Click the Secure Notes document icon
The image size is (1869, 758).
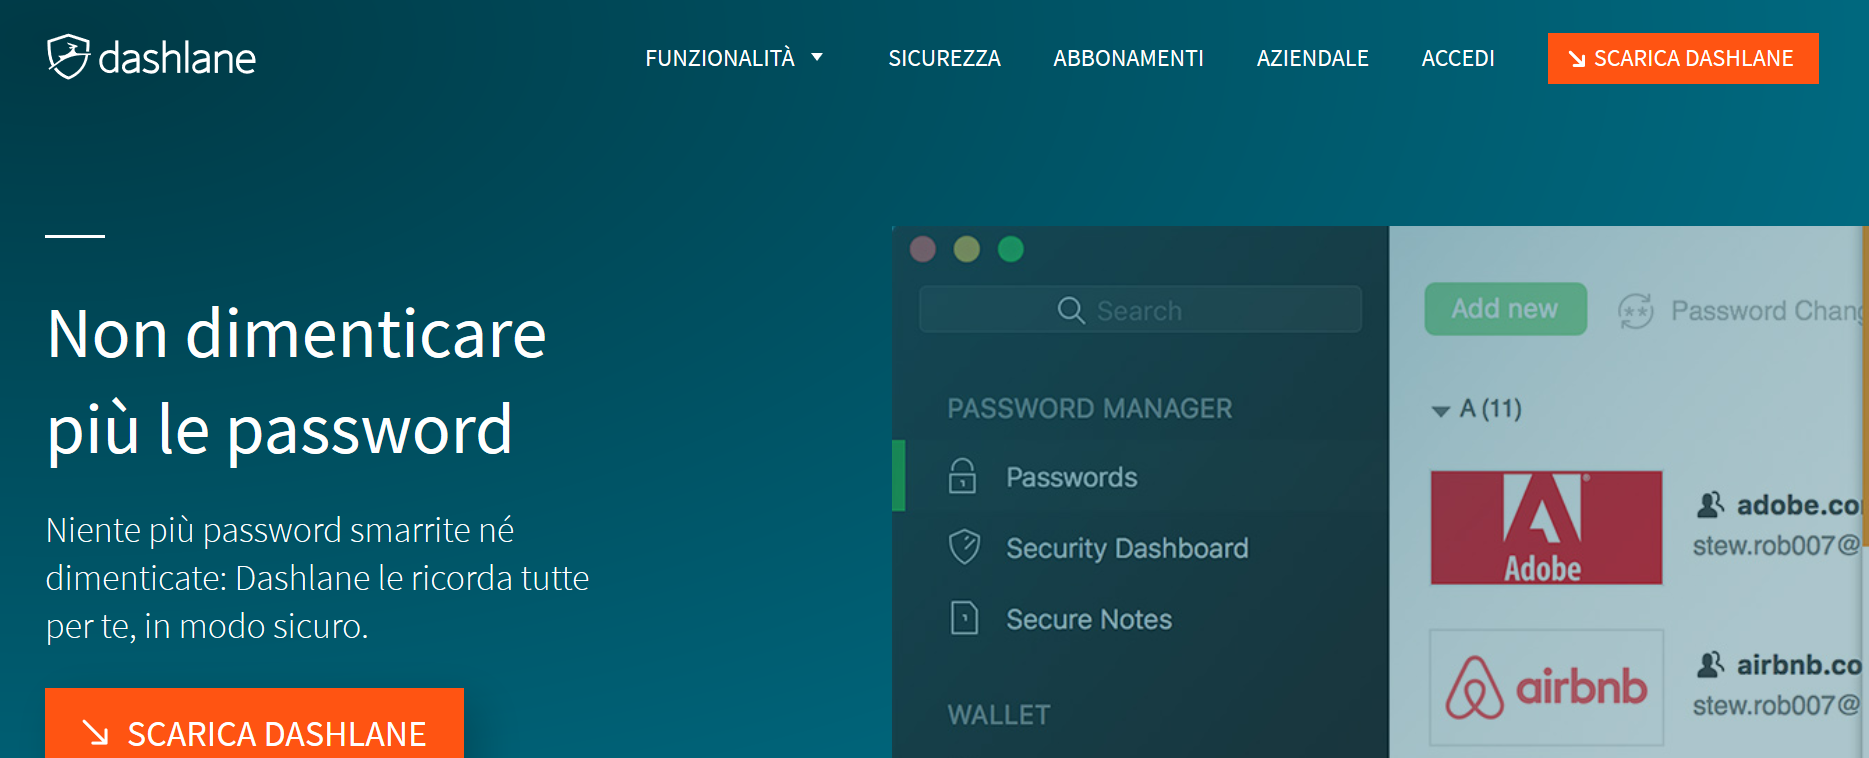coord(964,619)
